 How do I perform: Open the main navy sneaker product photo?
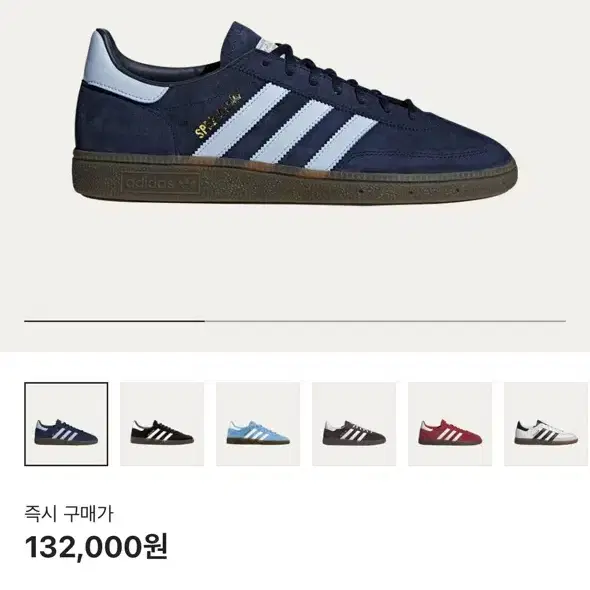tap(295, 113)
